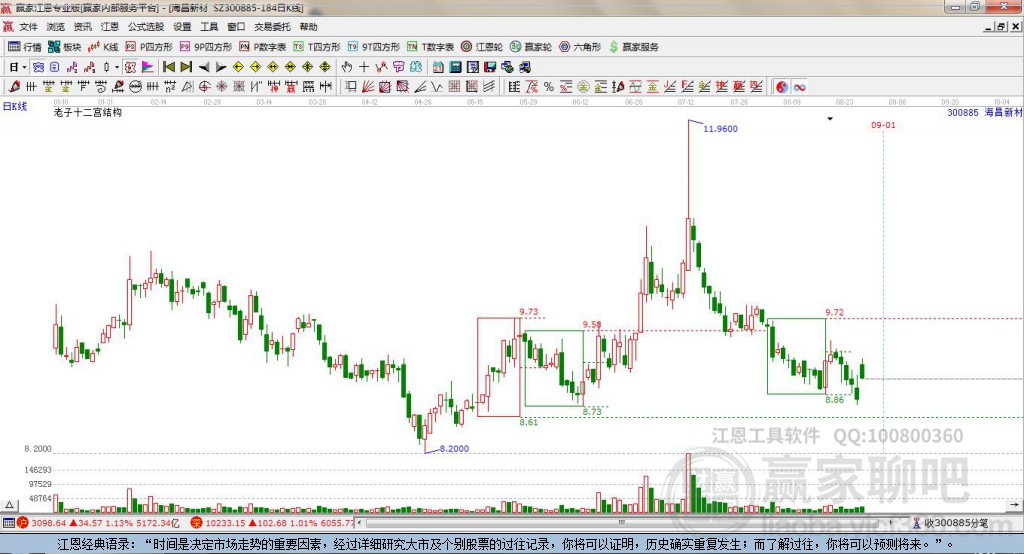Viewport: 1024px width, 554px height.
Task: Open the 公式选股 menu
Action: pos(146,27)
